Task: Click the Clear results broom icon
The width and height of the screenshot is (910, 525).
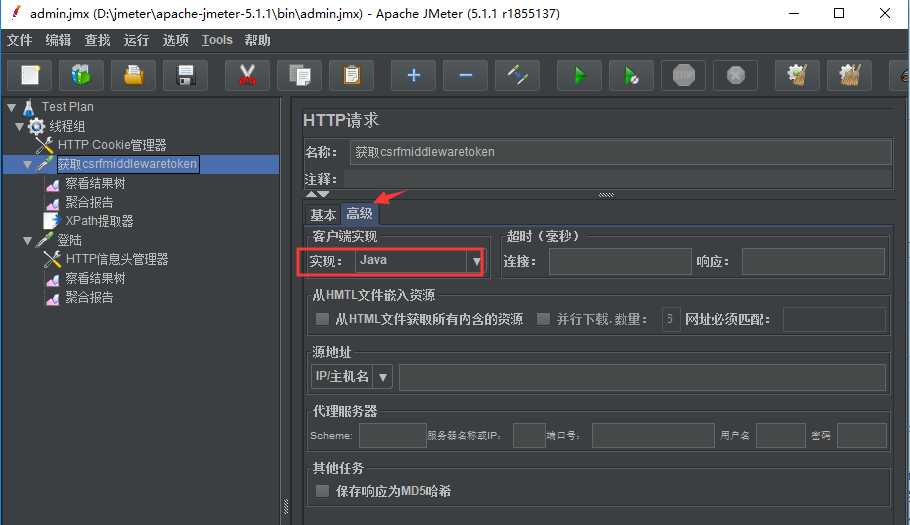Action: [797, 75]
